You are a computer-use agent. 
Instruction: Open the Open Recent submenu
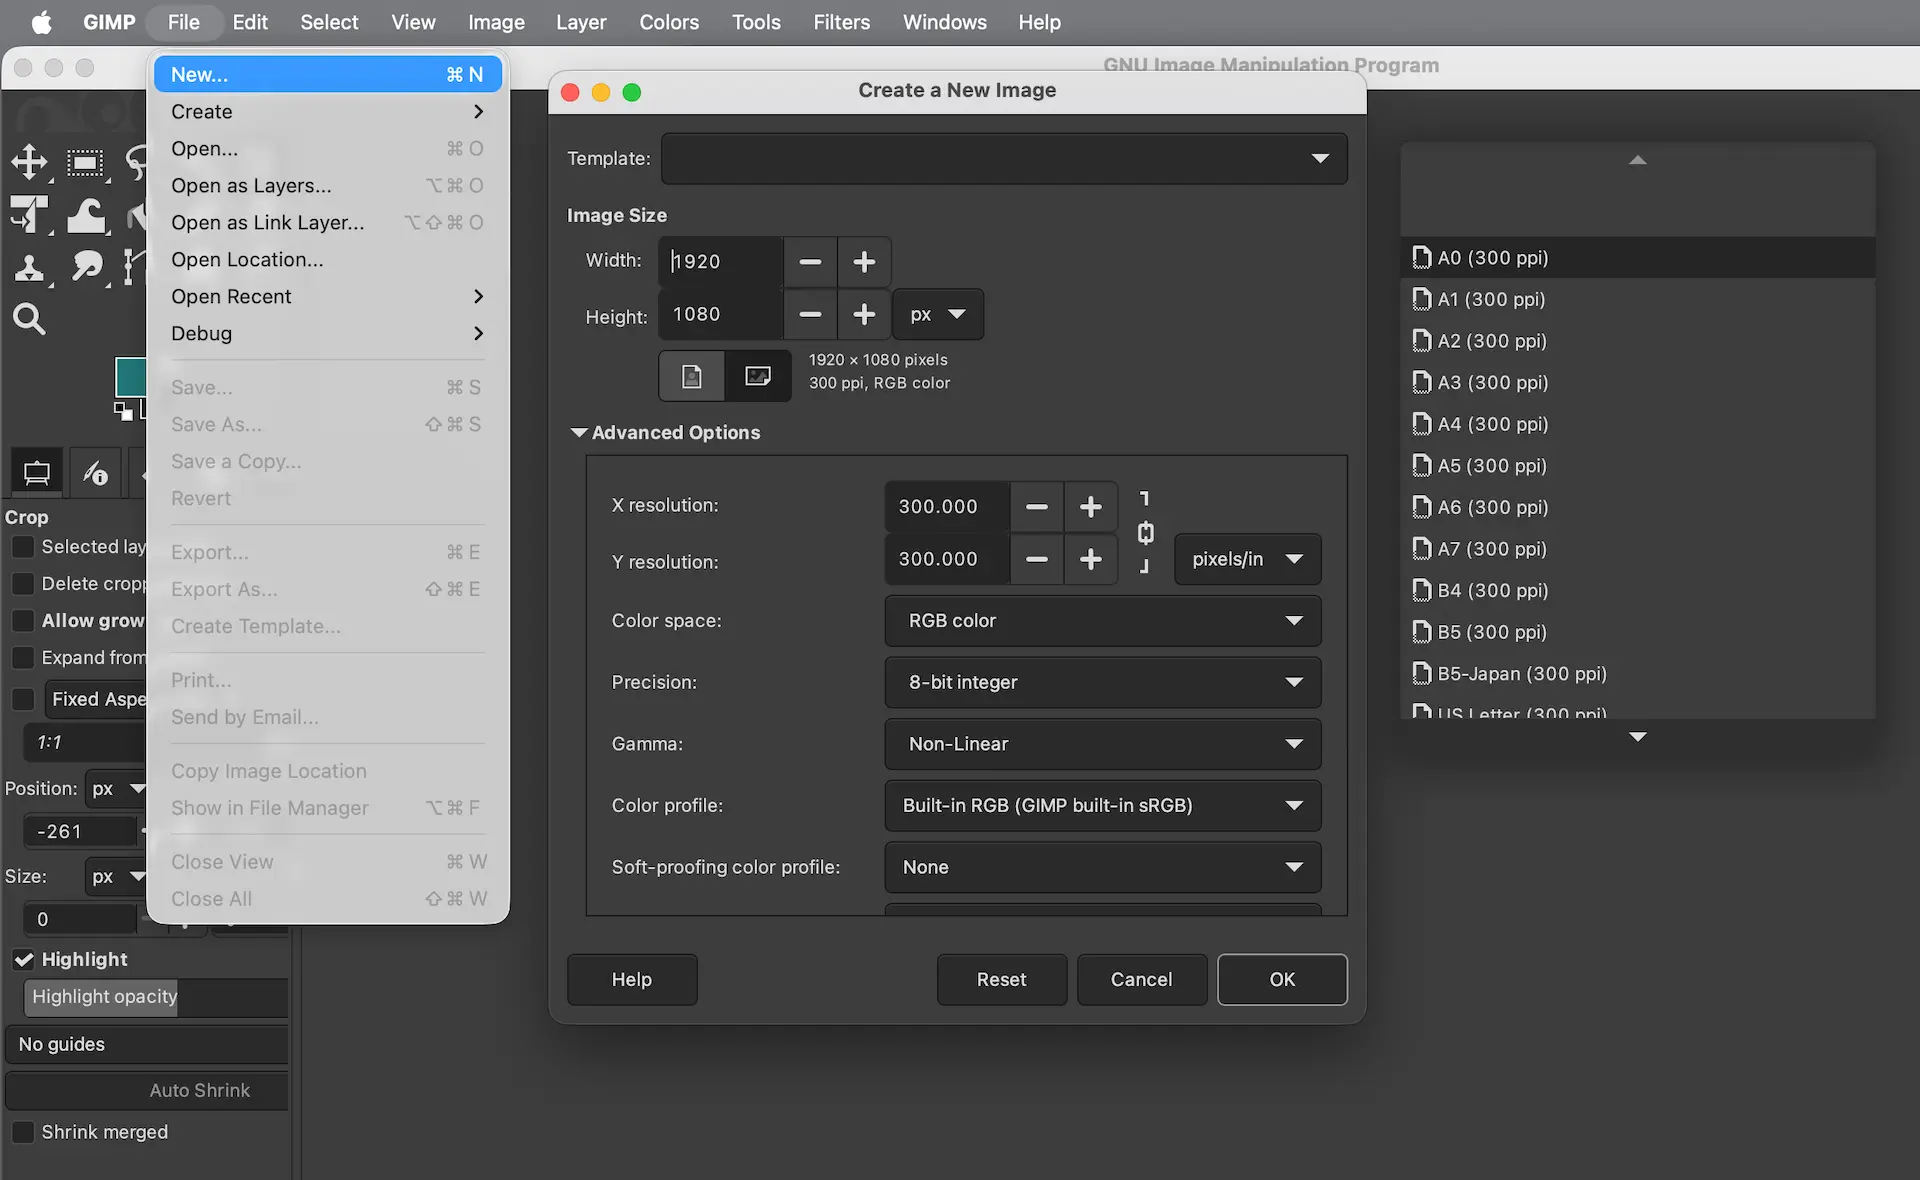tap(328, 296)
